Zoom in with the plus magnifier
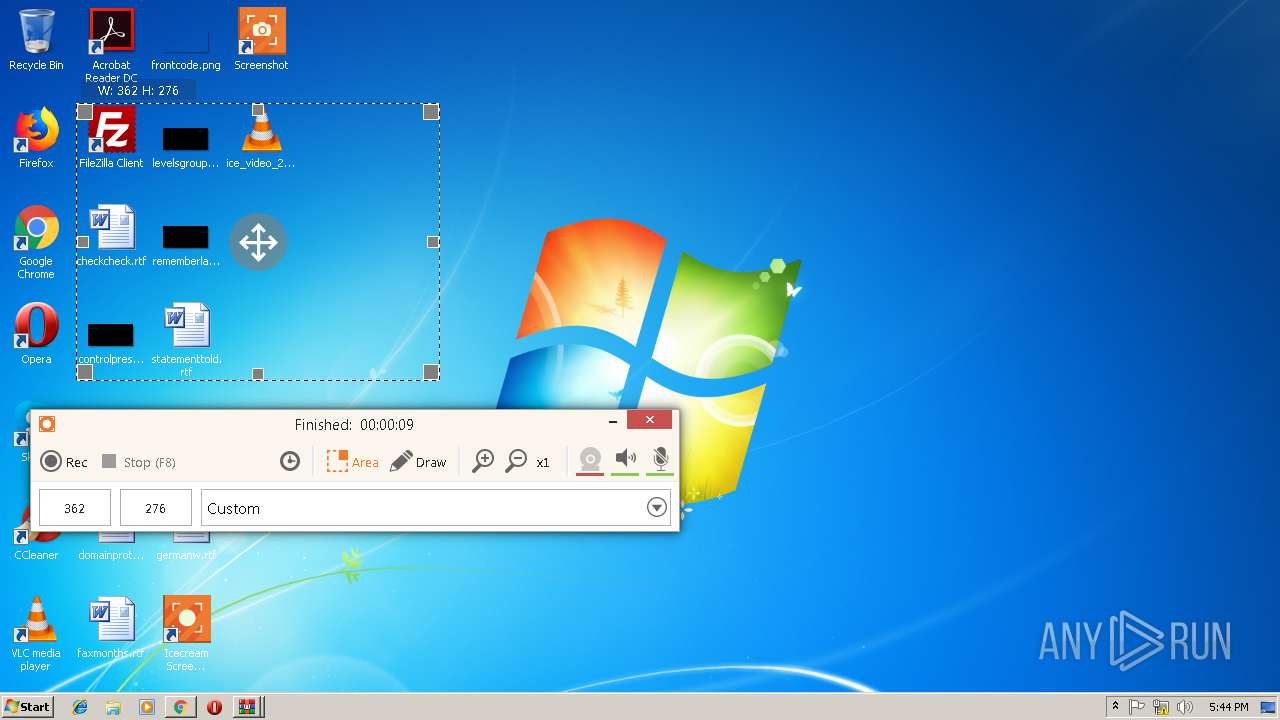1280x720 pixels. coord(483,461)
